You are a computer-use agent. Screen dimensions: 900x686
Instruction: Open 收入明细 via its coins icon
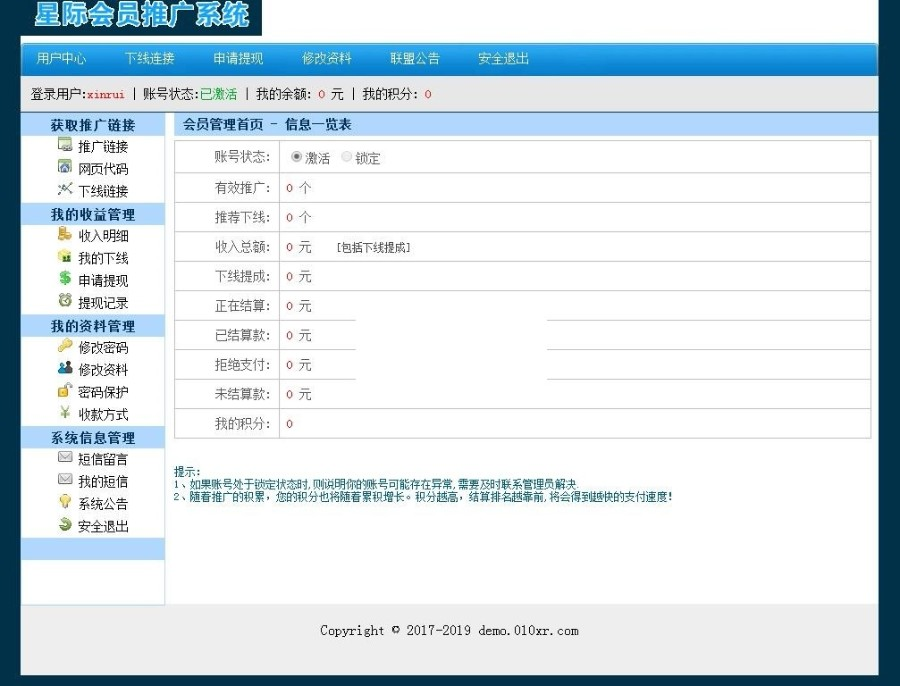(65, 235)
